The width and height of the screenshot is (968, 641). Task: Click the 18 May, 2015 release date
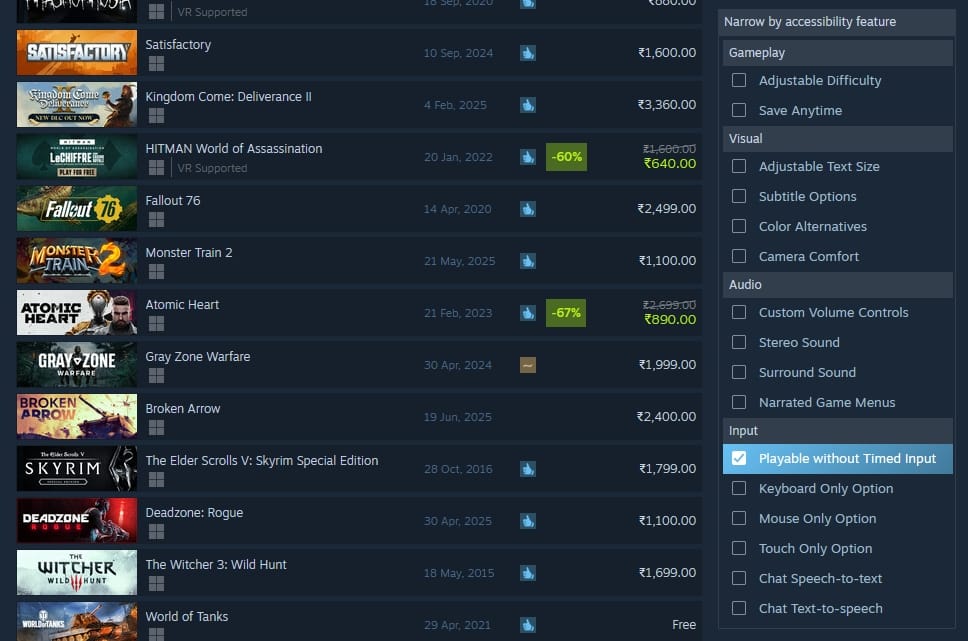pos(459,573)
